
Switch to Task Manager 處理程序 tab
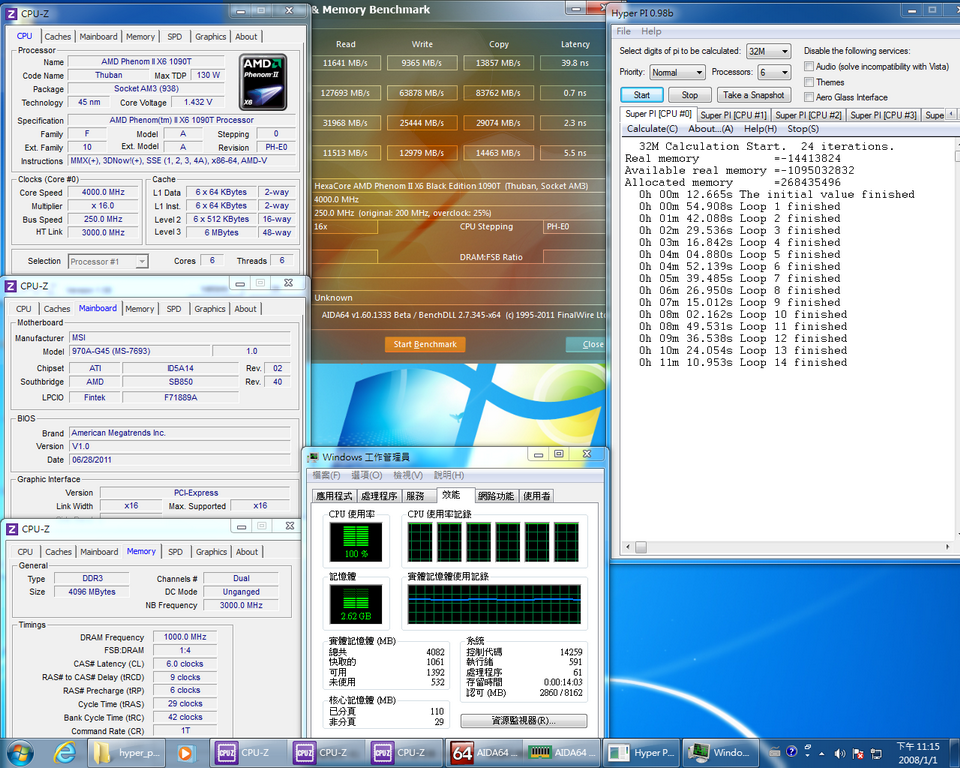point(379,496)
